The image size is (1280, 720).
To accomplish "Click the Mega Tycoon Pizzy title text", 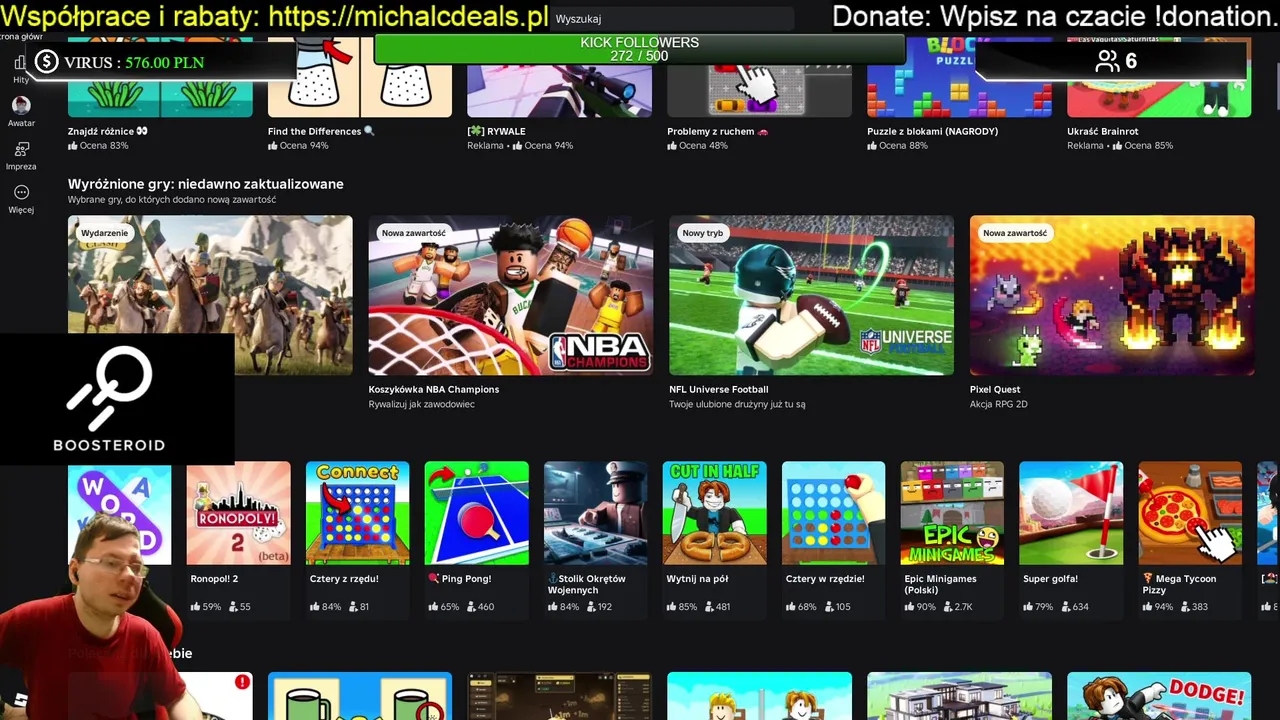I will tap(1179, 584).
